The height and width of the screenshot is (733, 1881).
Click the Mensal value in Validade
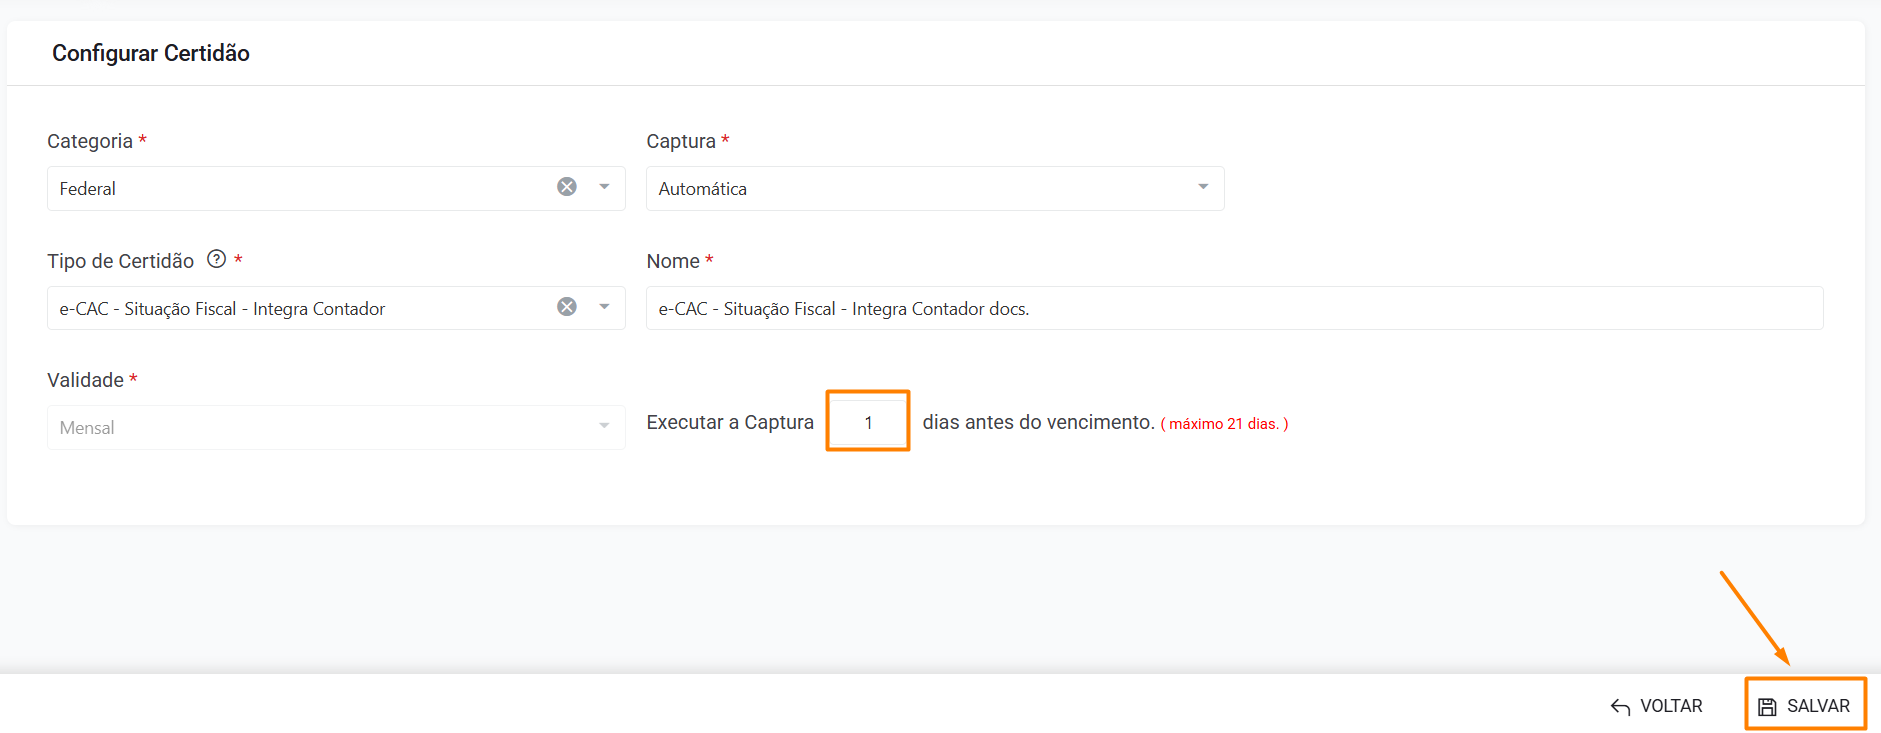(87, 428)
